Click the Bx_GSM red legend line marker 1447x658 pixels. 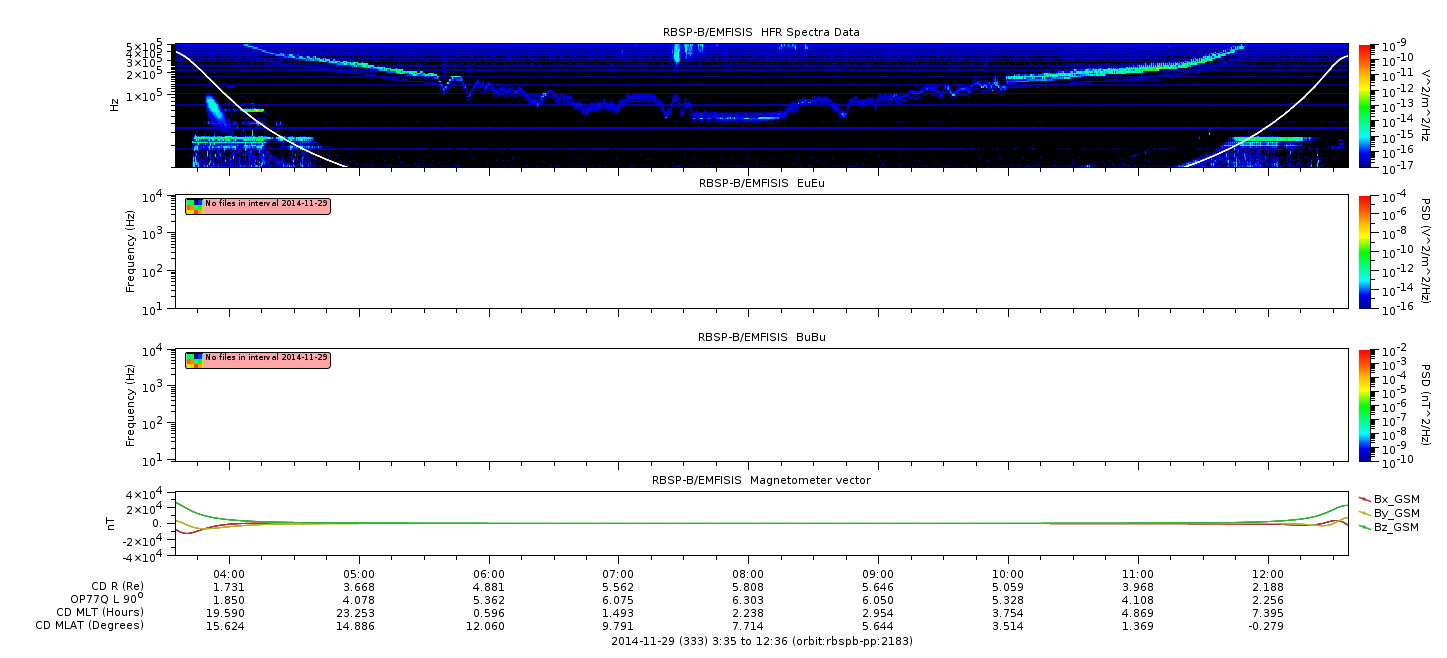click(1364, 499)
